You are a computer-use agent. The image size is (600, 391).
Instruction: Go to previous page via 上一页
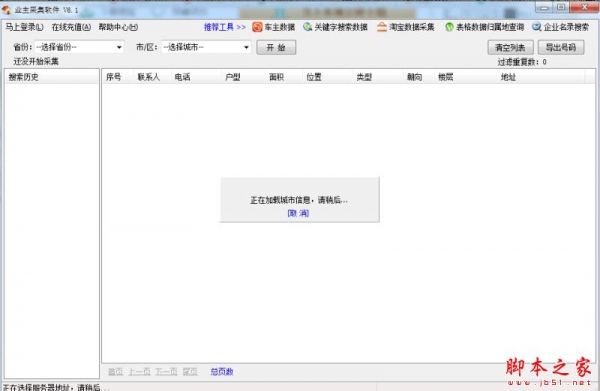click(x=139, y=371)
